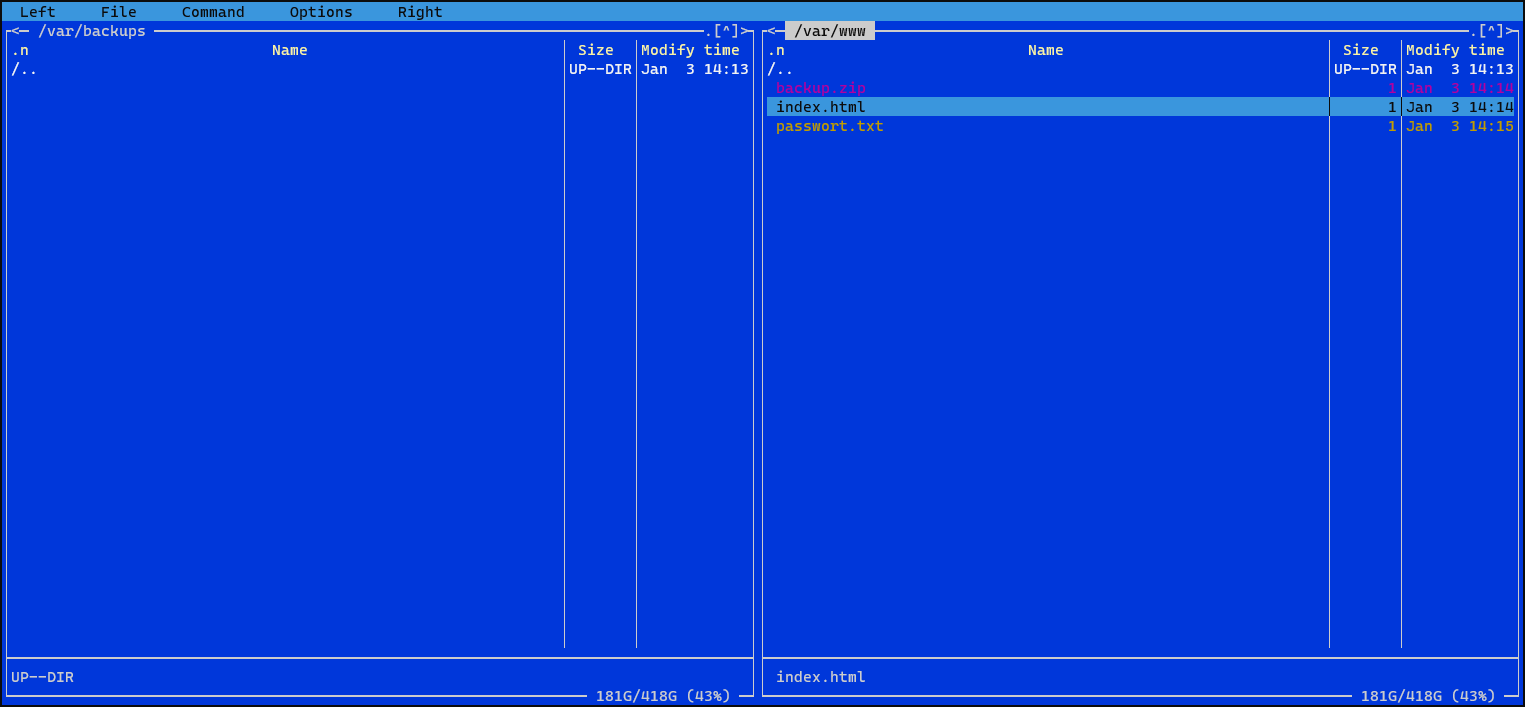1525x707 pixels.
Task: Toggle hidden files dot in right panel header
Action: [x=1473, y=31]
